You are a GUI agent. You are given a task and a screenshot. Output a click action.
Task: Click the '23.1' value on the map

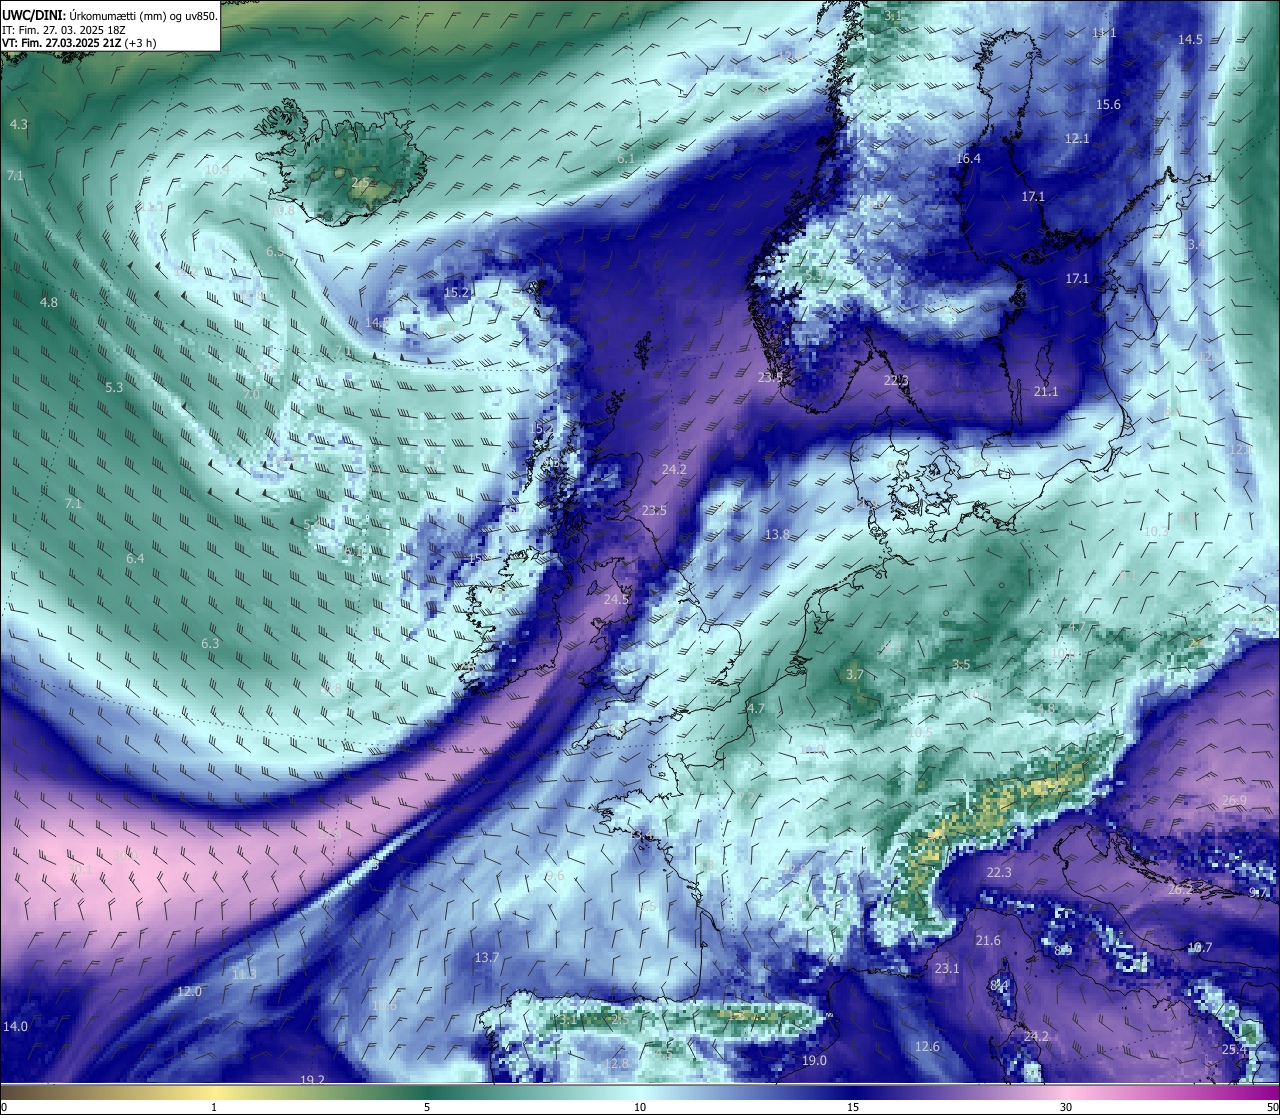pos(947,969)
